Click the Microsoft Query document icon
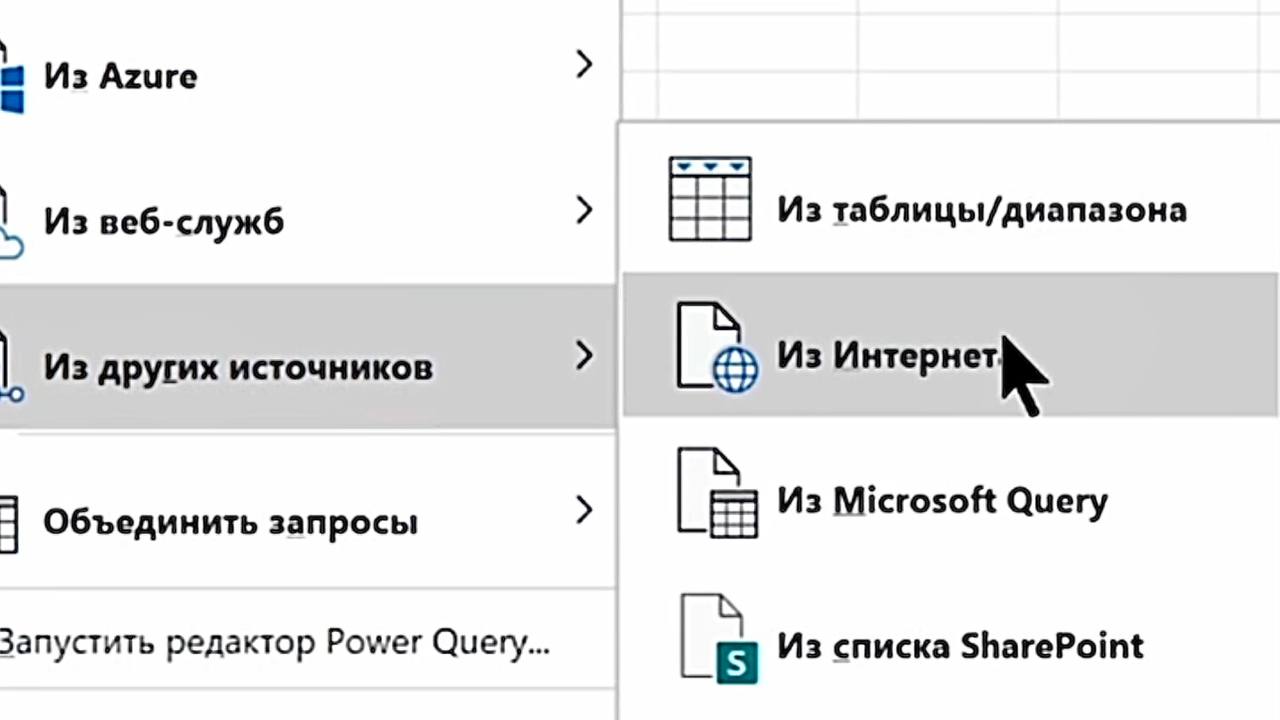The height and width of the screenshot is (720, 1280). tap(717, 493)
